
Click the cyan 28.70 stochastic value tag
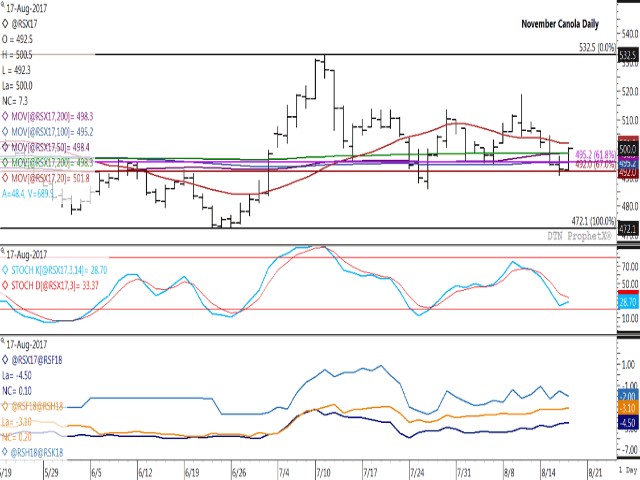pyautogui.click(x=628, y=302)
